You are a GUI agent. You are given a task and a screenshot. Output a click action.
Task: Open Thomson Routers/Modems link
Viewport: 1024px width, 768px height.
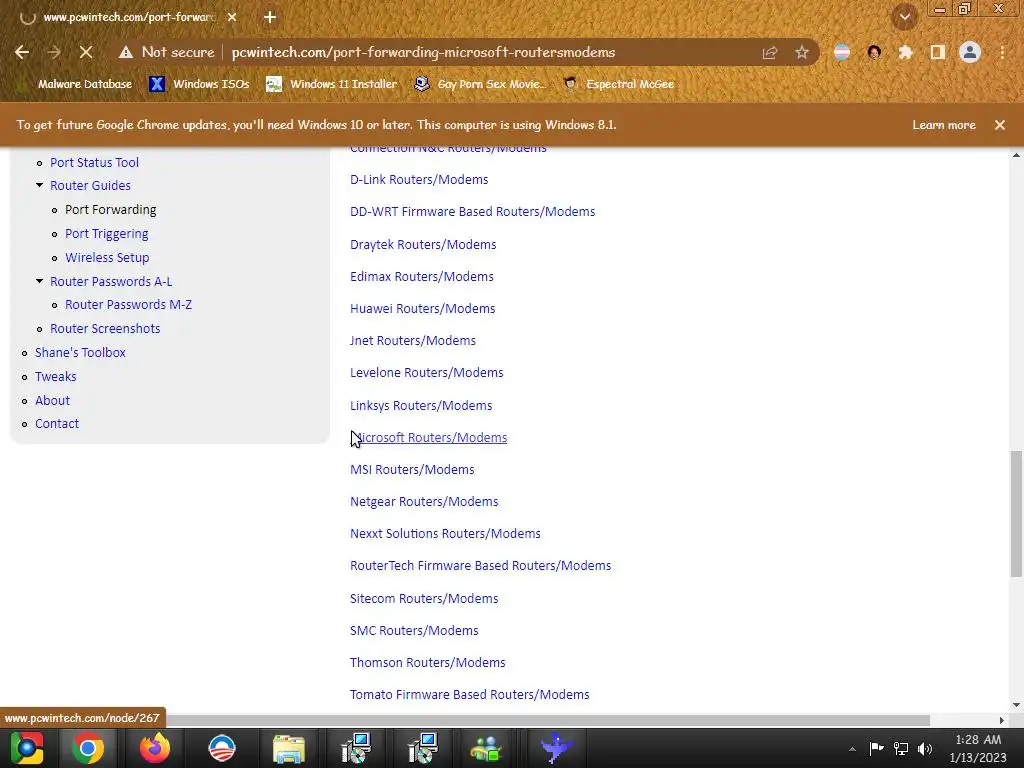click(x=427, y=662)
